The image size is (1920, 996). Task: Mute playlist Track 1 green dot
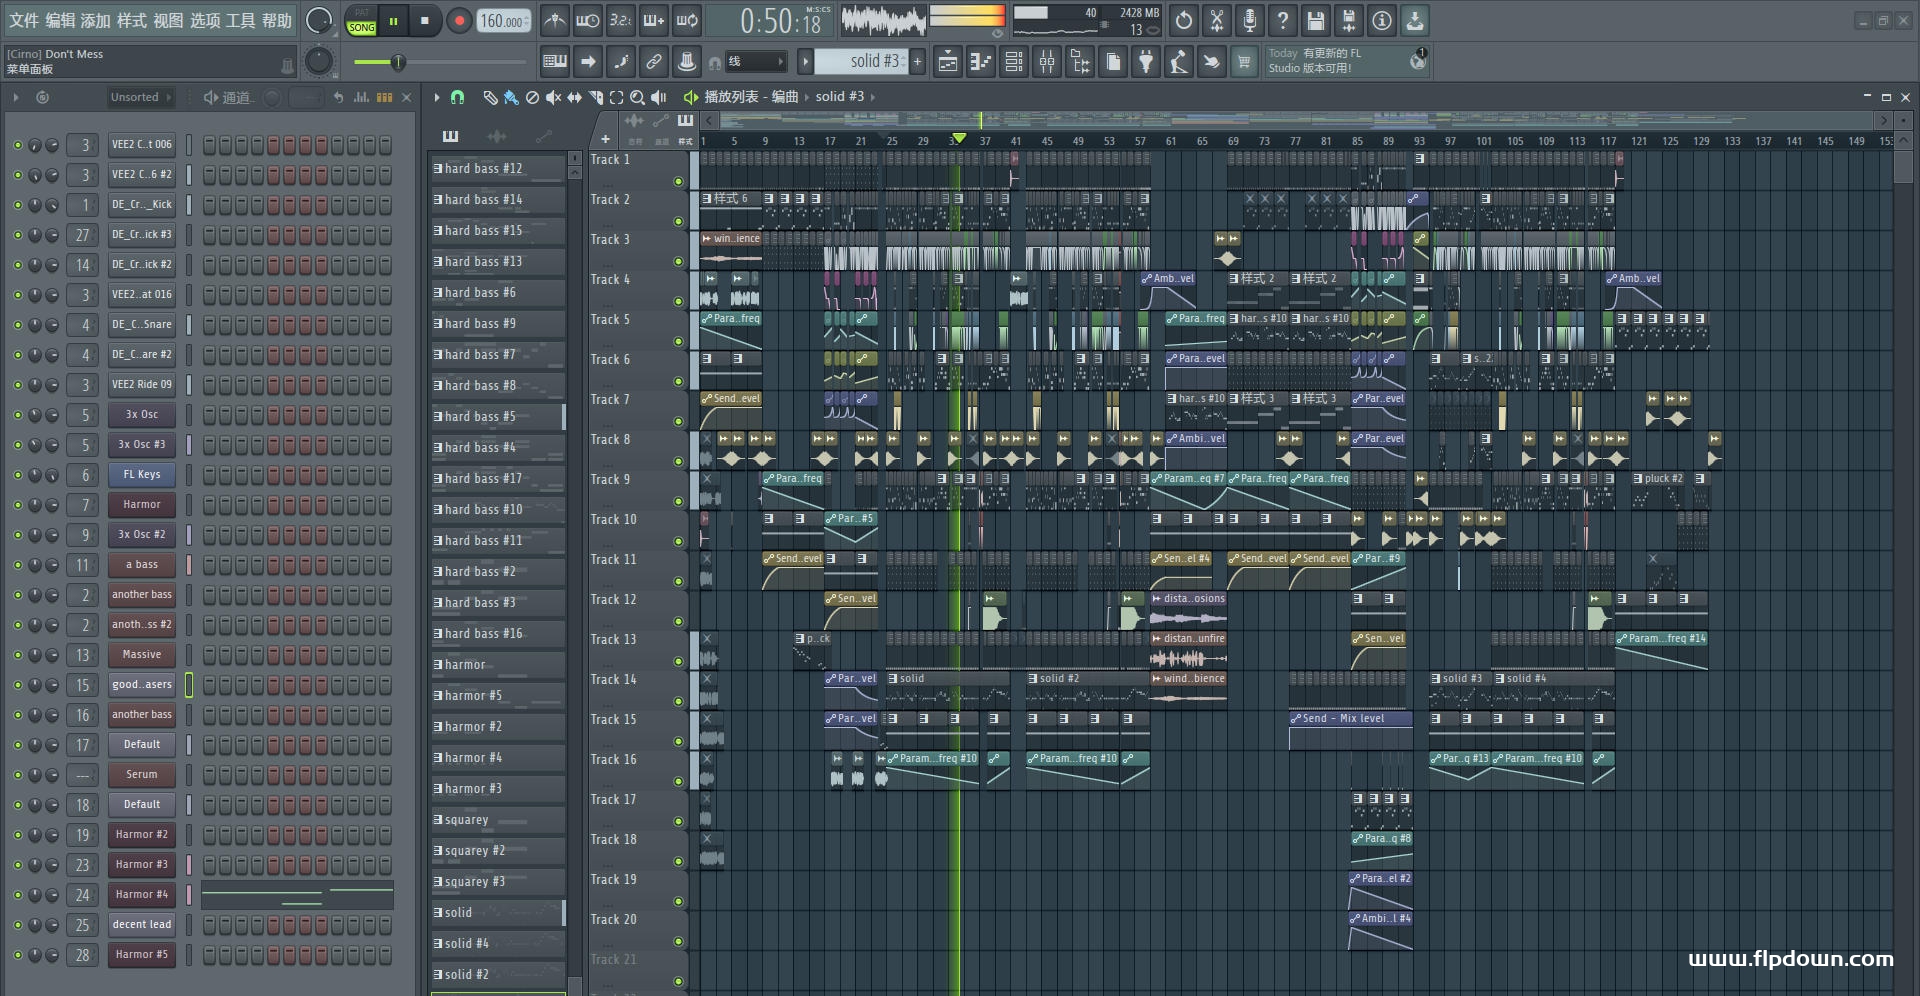click(x=678, y=182)
